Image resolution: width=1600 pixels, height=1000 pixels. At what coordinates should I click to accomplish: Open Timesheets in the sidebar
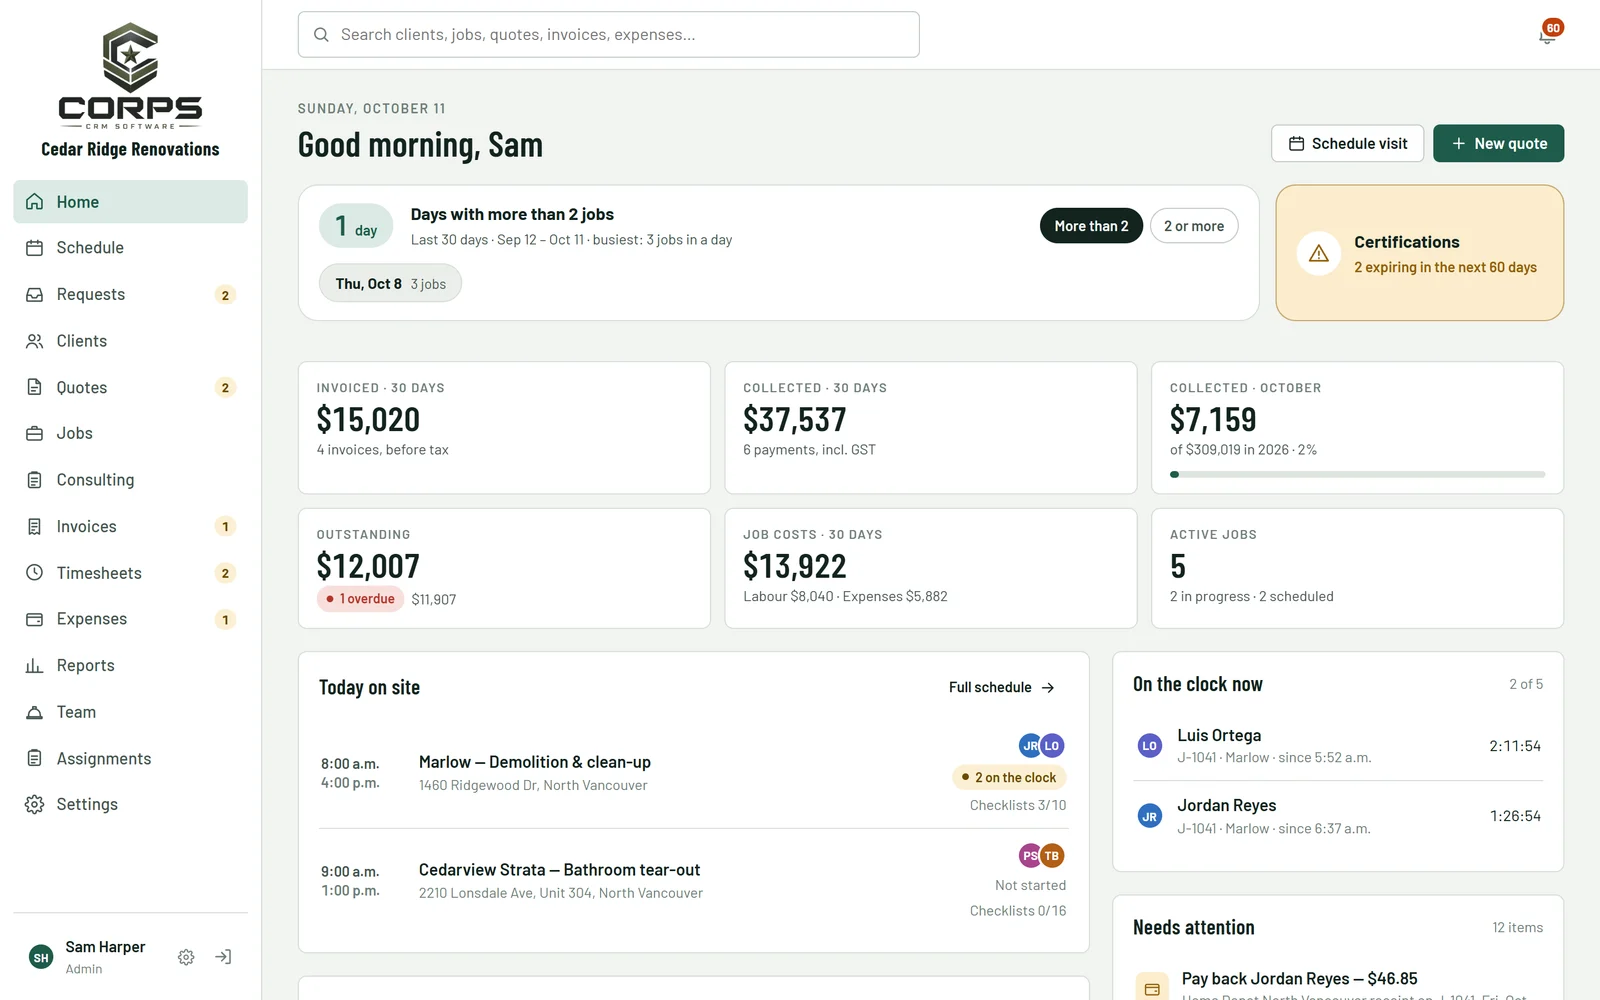[130, 573]
